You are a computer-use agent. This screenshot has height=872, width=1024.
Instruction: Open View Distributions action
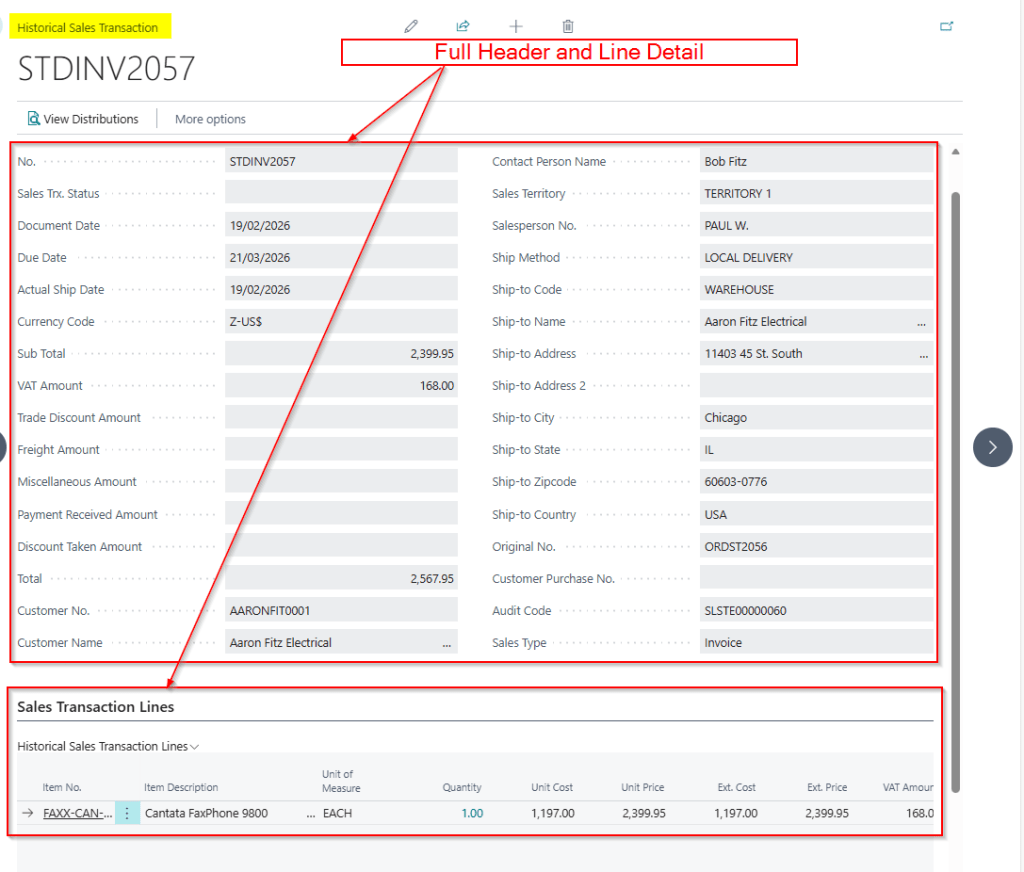(x=83, y=119)
